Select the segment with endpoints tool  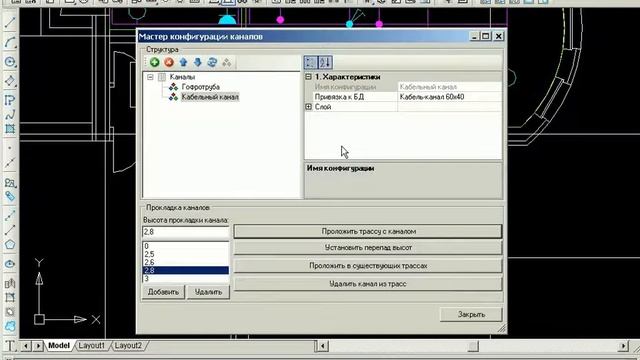click(10, 230)
